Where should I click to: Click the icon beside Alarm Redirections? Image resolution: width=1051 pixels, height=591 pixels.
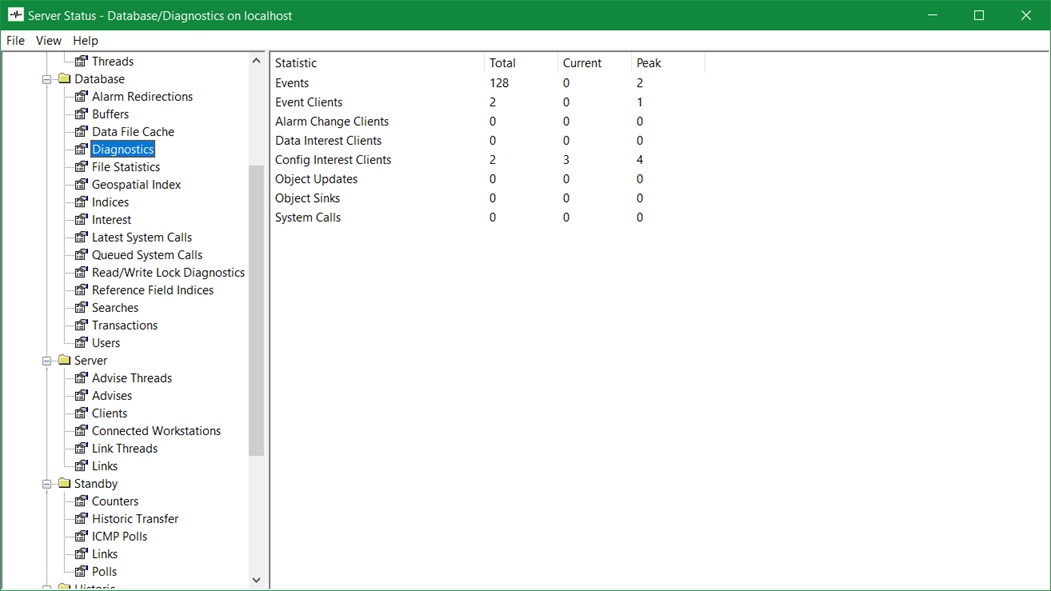(82, 97)
